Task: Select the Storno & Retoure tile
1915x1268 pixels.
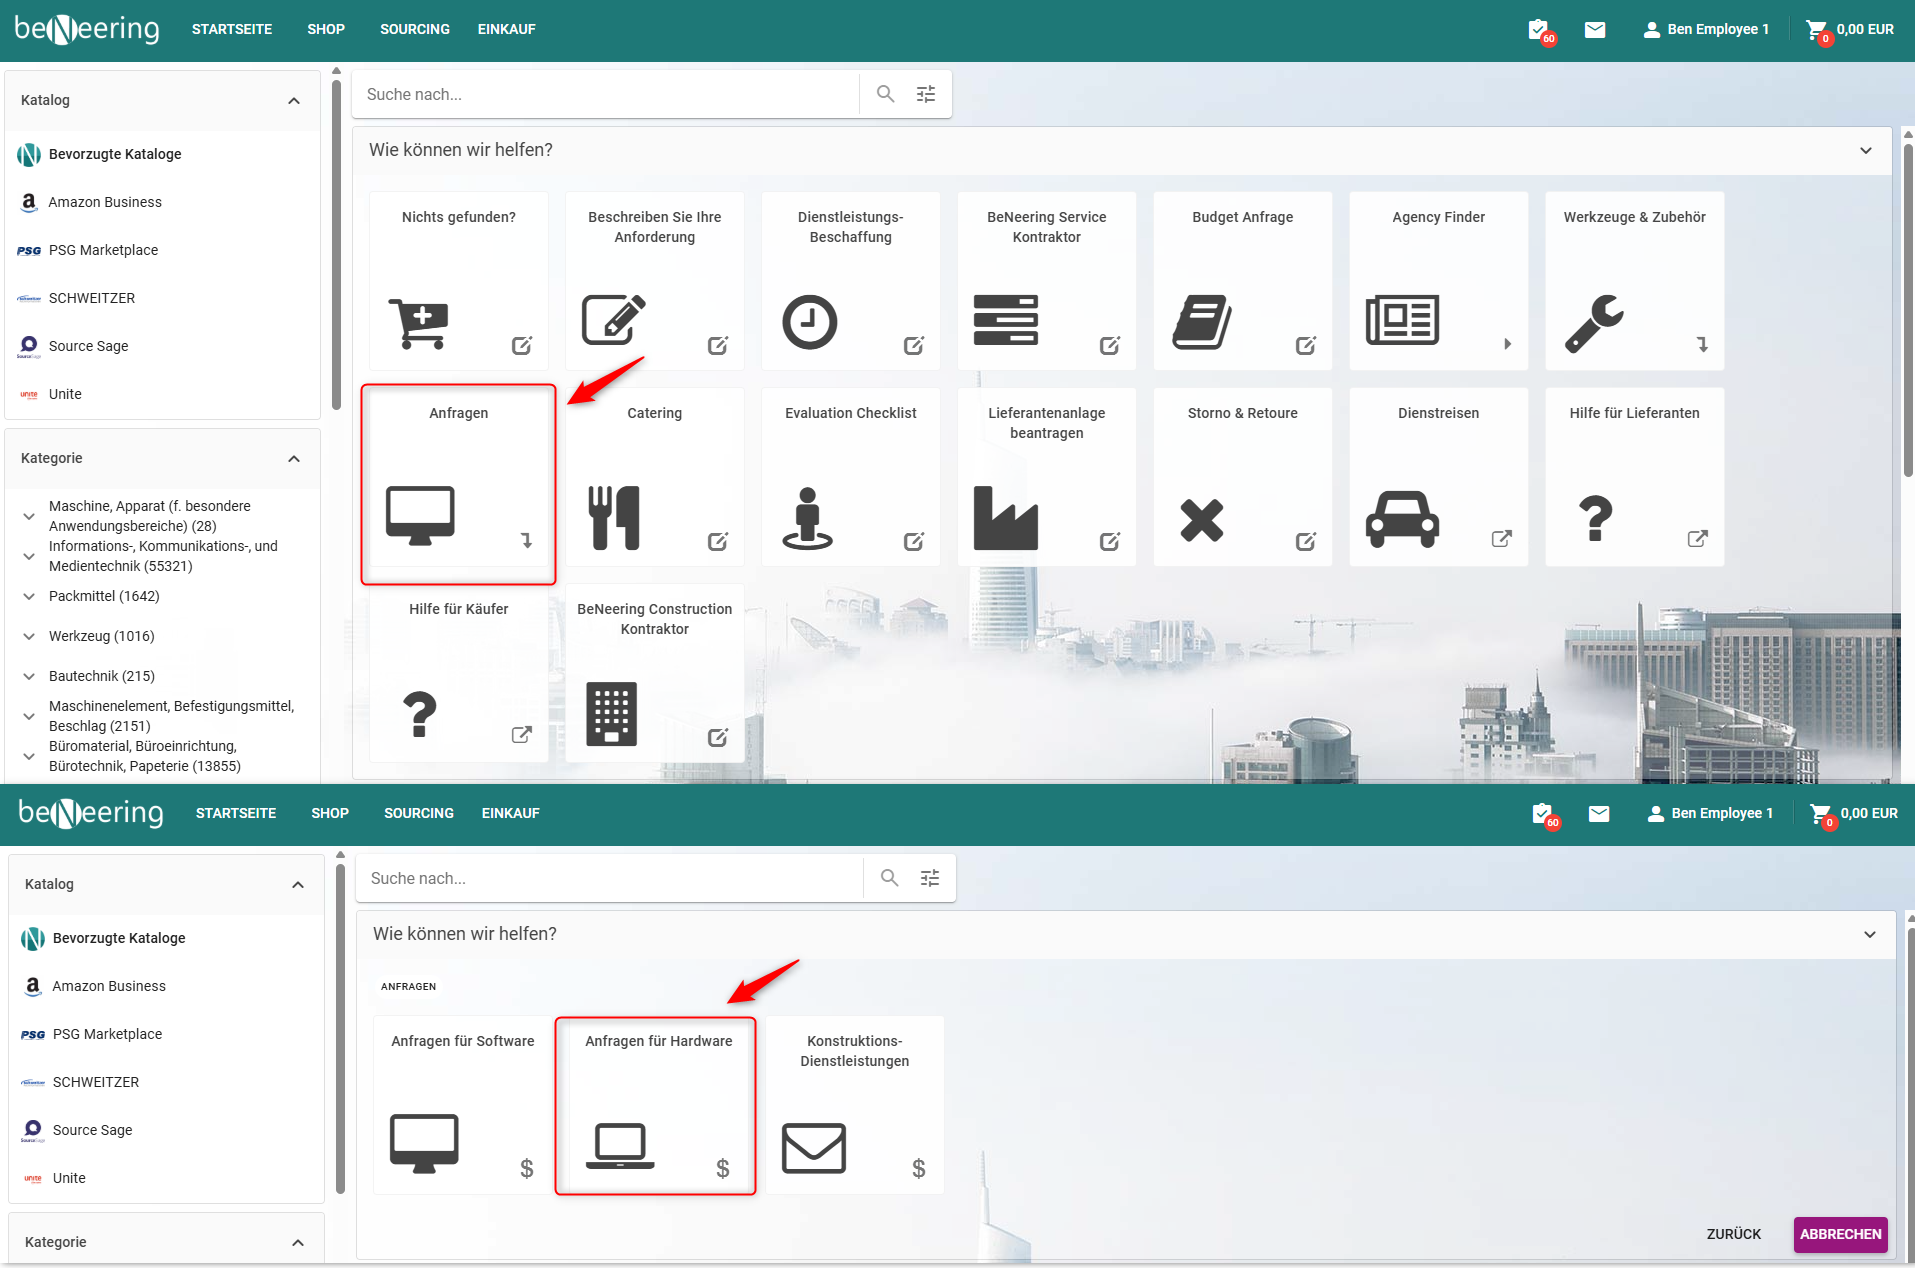Action: click(1242, 477)
